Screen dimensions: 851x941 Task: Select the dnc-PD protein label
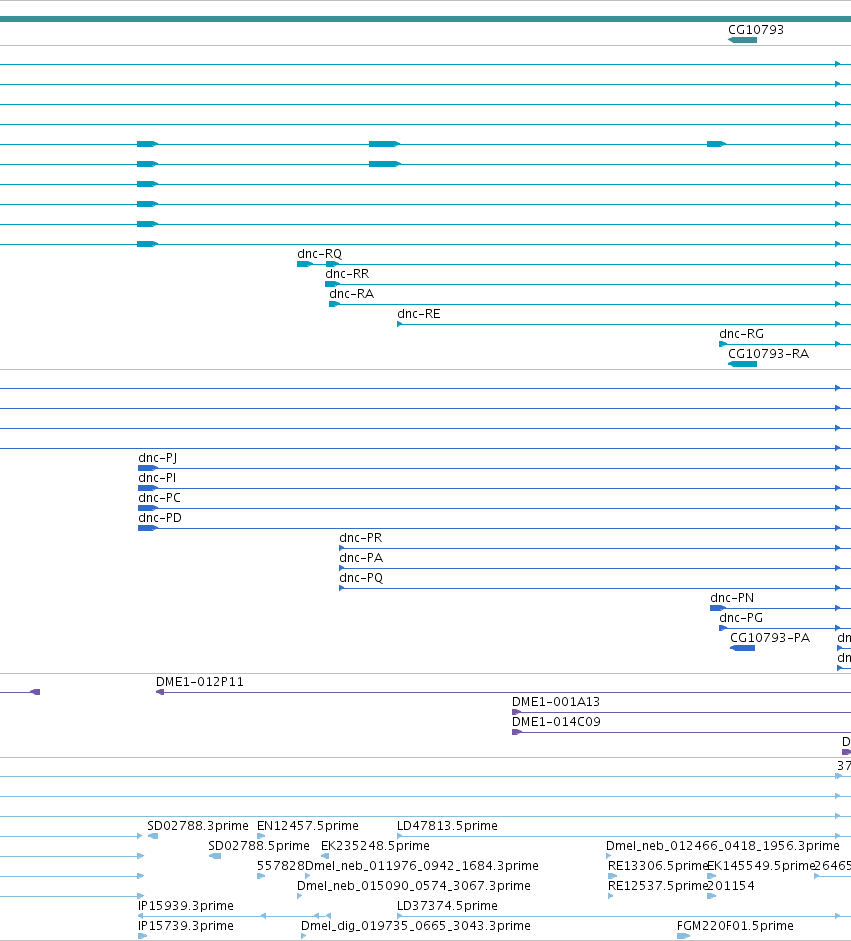tap(160, 518)
